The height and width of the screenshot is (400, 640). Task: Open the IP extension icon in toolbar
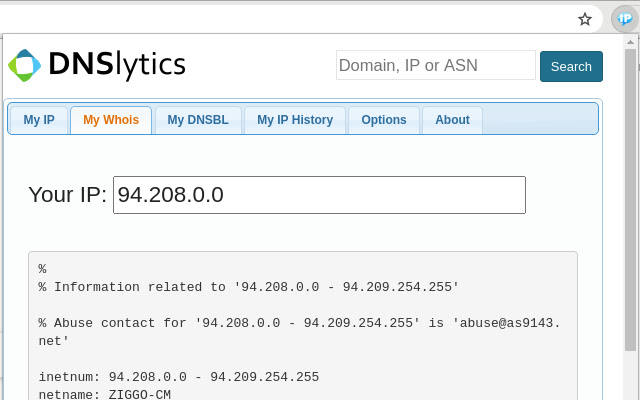click(x=624, y=19)
